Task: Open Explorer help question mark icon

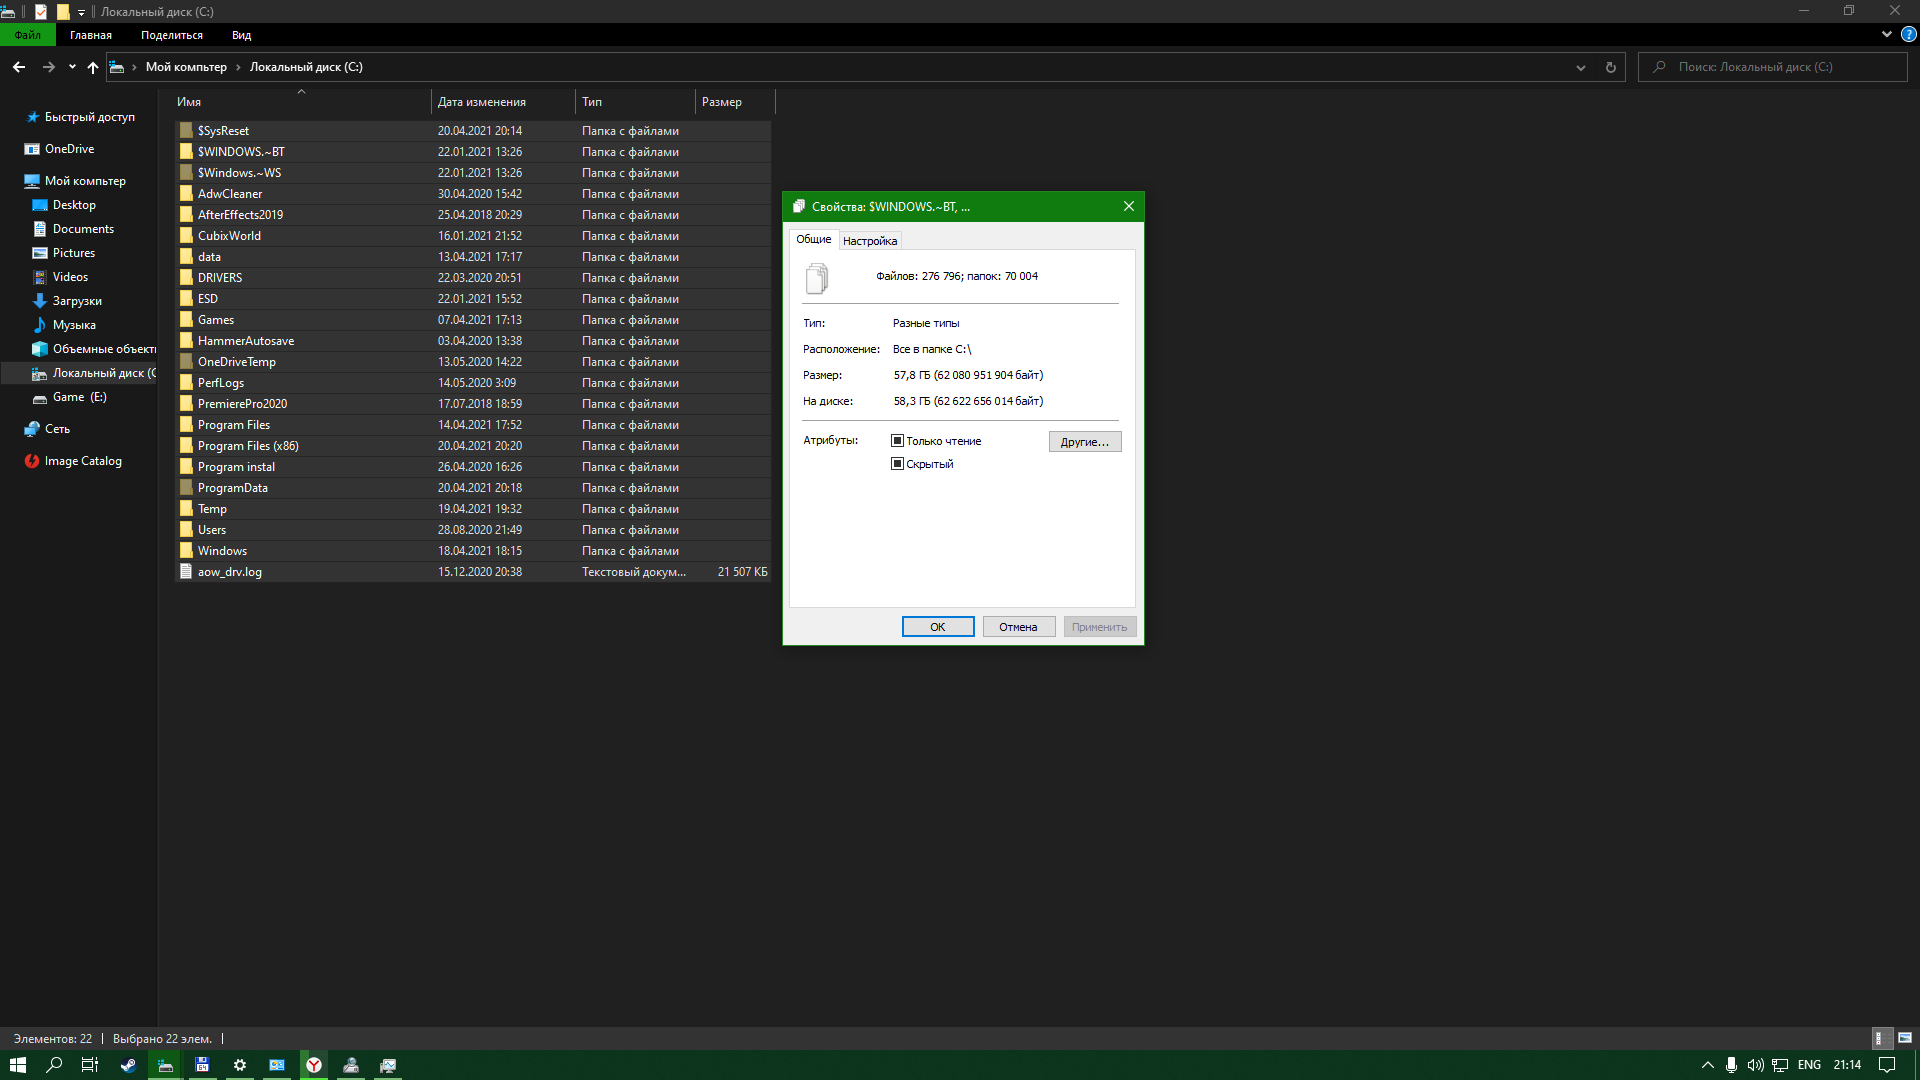Action: point(1908,35)
